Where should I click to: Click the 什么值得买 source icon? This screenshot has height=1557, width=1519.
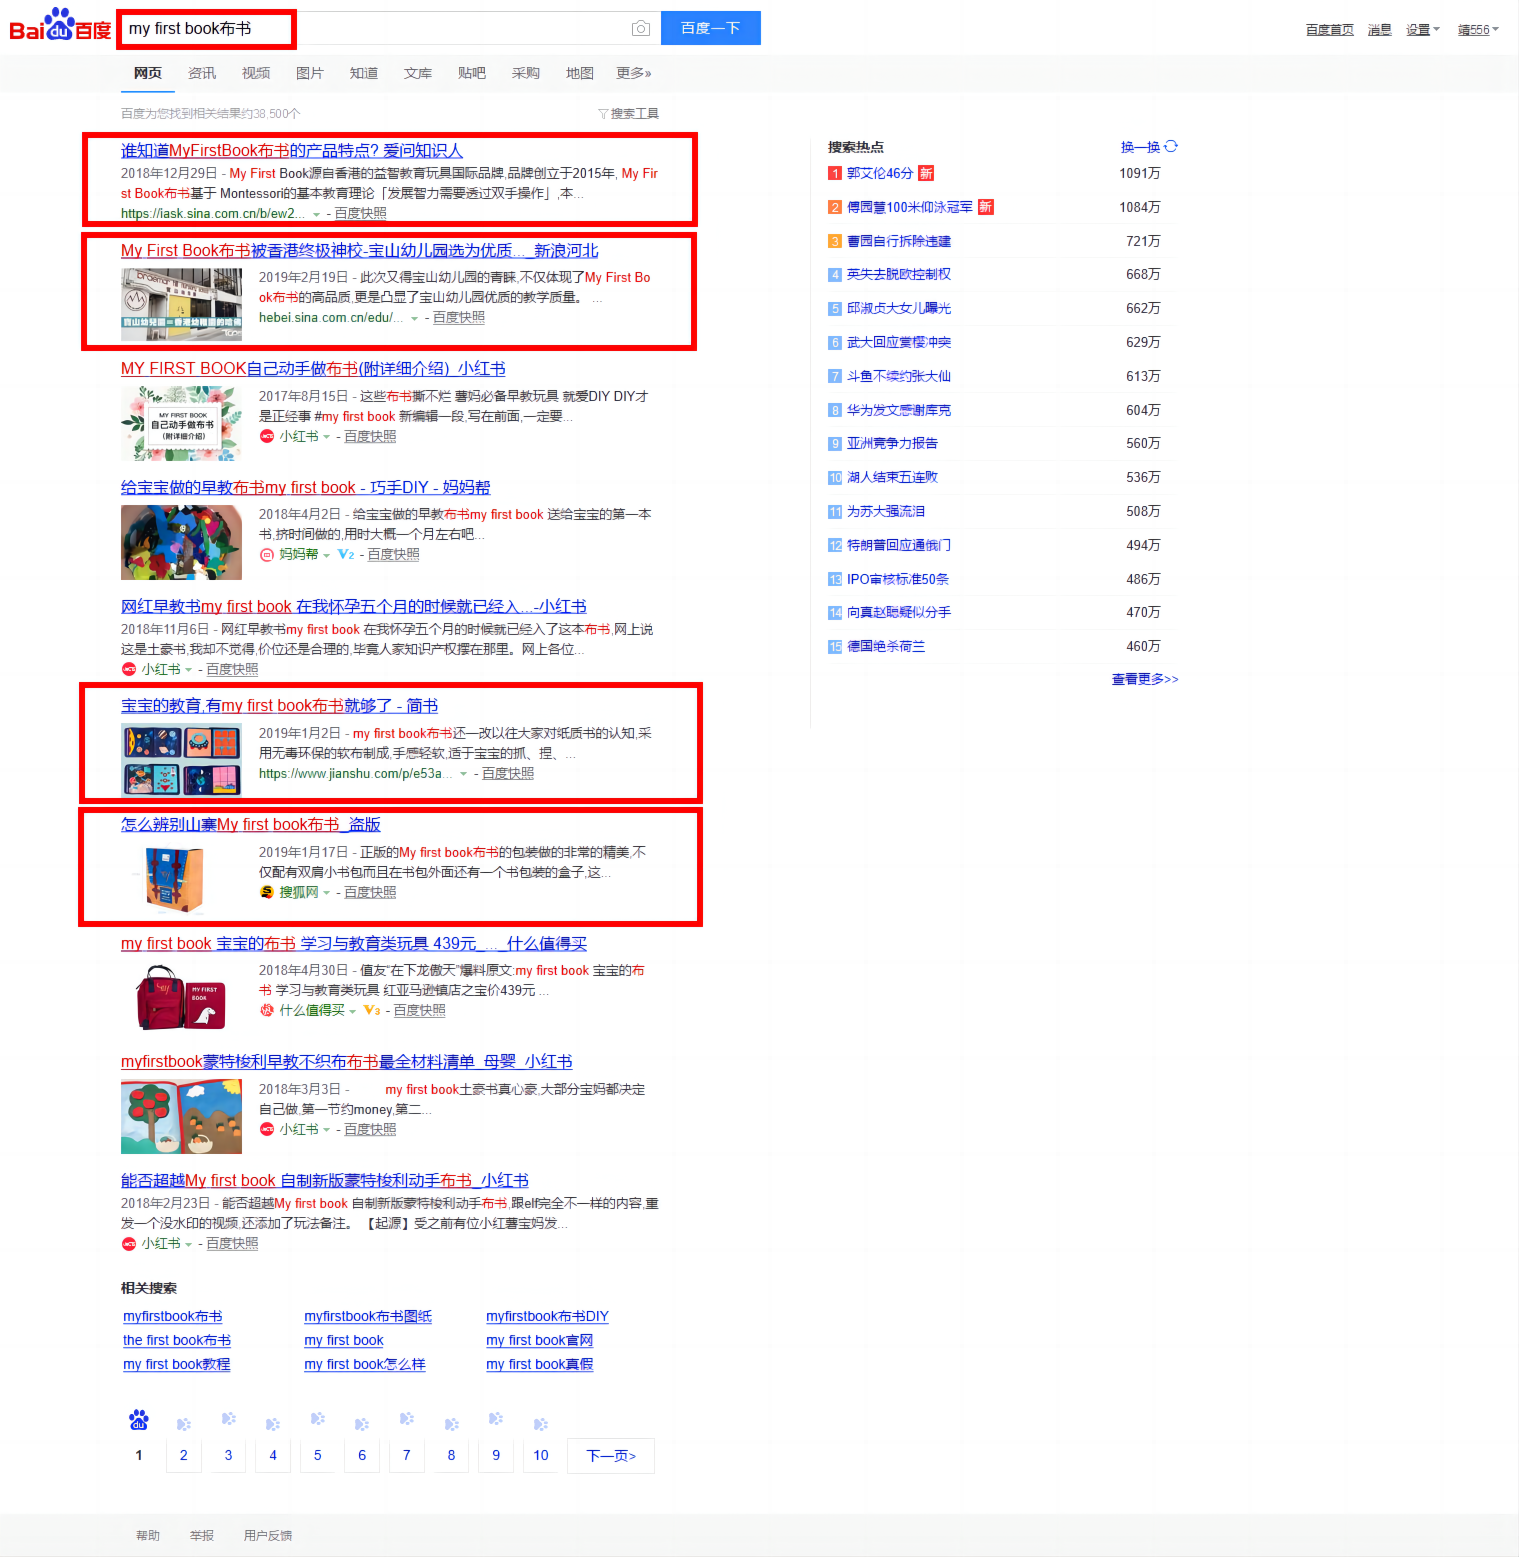coord(267,1010)
